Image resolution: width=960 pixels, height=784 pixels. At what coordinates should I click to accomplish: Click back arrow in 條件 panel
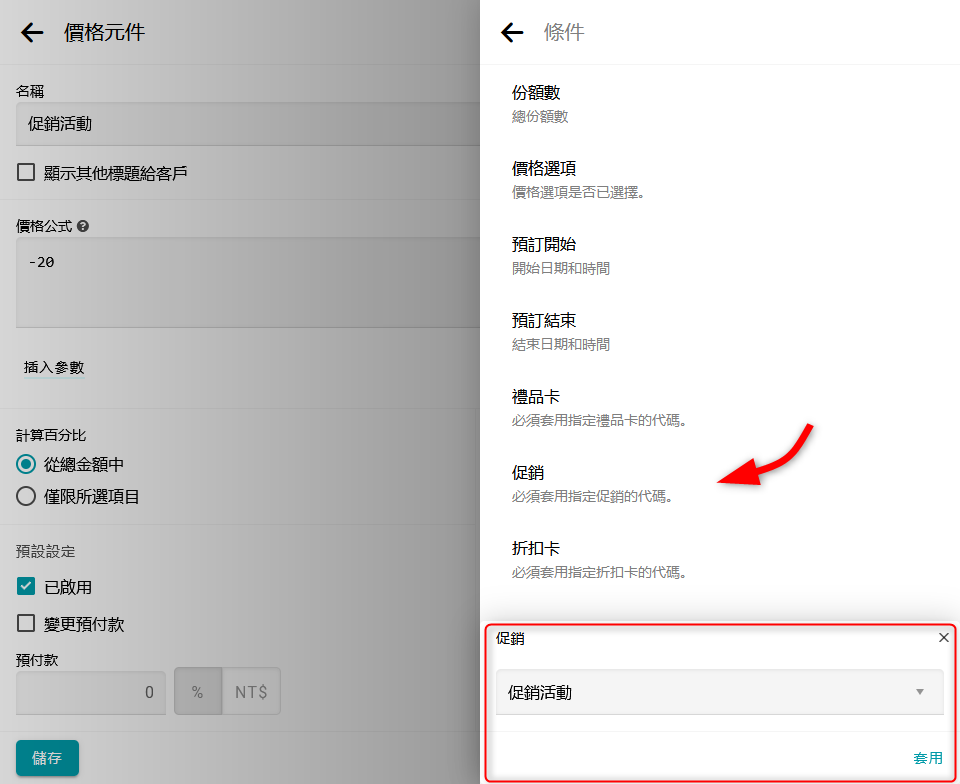point(512,33)
